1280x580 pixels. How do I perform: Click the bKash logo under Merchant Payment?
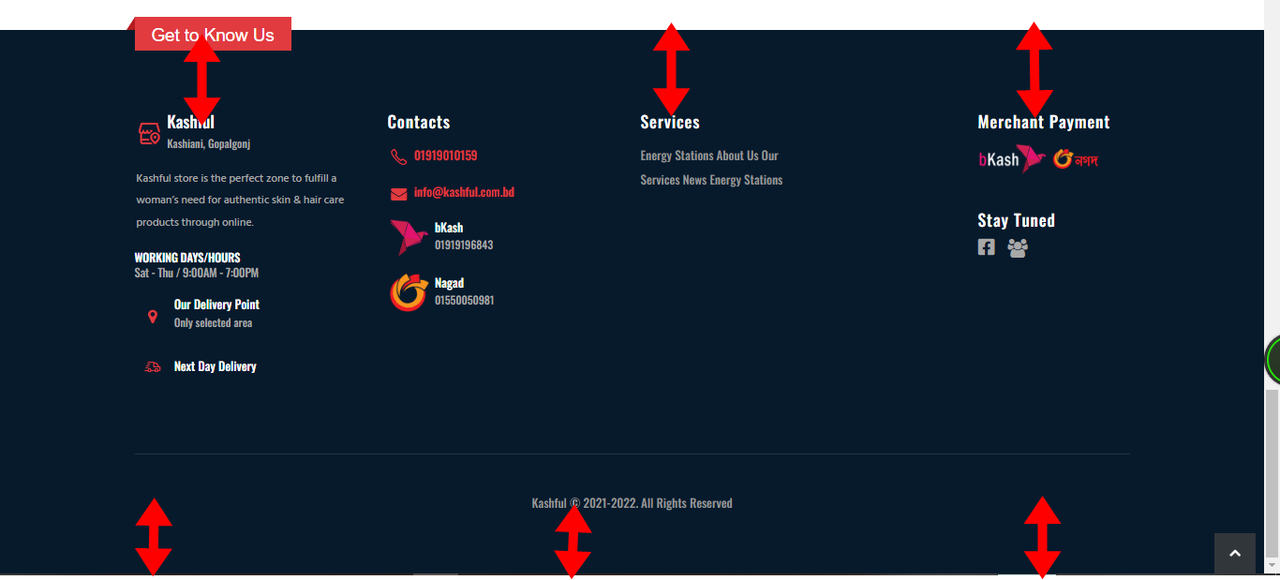coord(1012,159)
